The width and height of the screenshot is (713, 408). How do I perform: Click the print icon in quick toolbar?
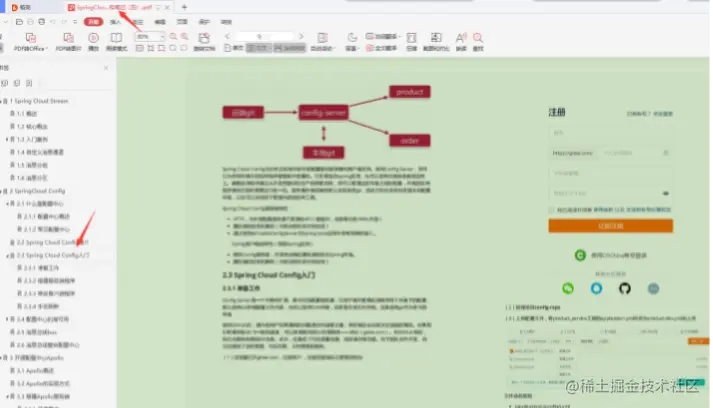(x=41, y=22)
